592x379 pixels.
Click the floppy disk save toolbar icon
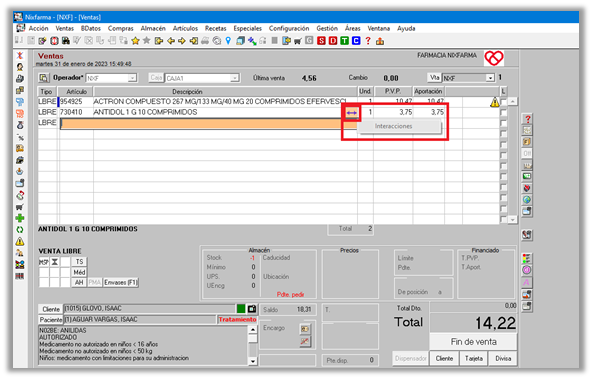[x=66, y=41]
